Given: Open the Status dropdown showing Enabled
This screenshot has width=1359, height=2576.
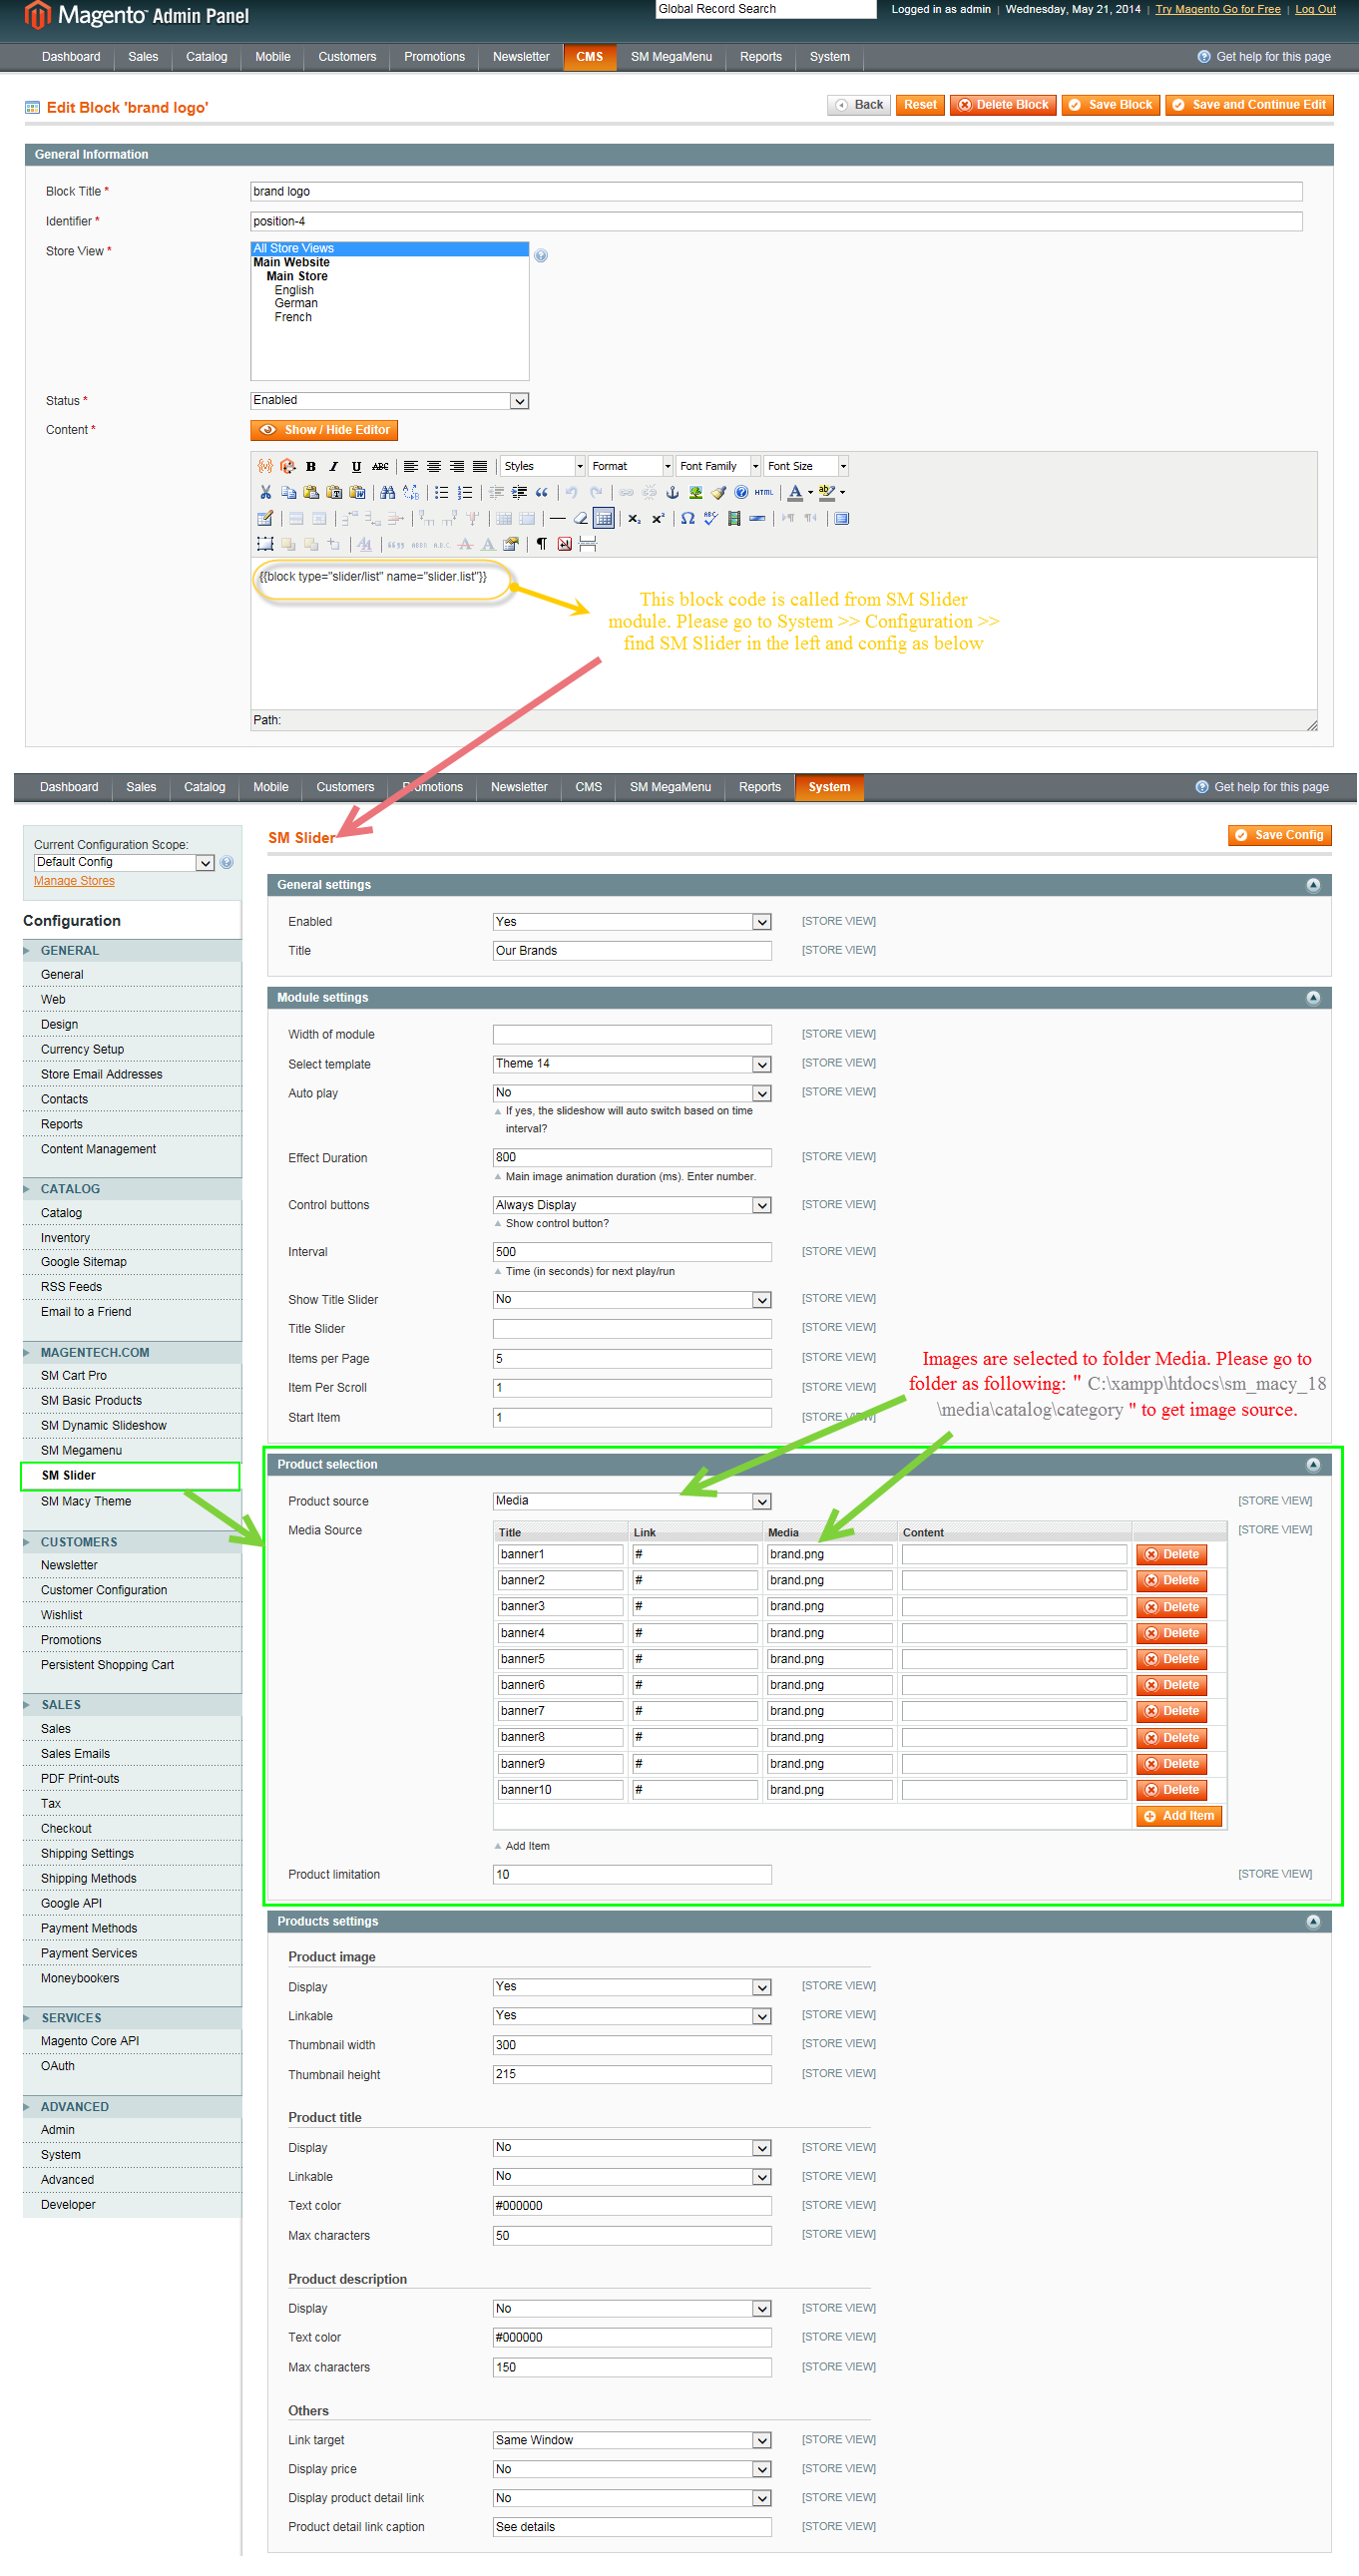Looking at the screenshot, I should coord(389,401).
